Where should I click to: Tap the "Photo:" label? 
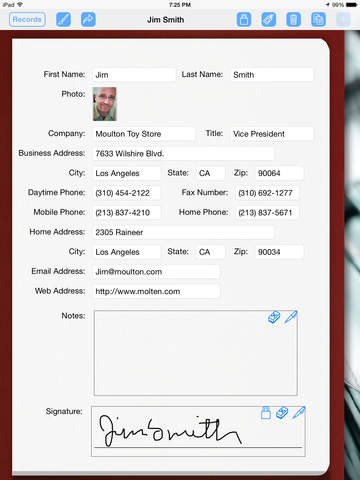73,94
